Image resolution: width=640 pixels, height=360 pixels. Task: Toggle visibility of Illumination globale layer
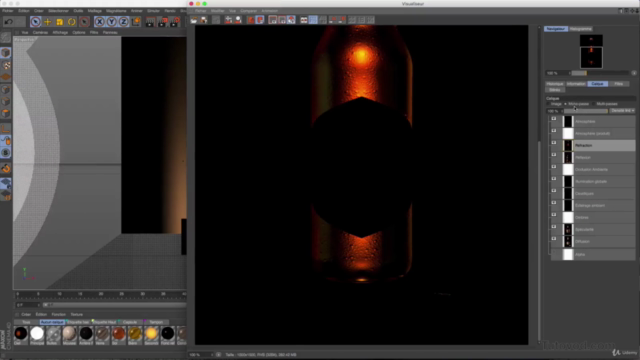[x=554, y=179]
